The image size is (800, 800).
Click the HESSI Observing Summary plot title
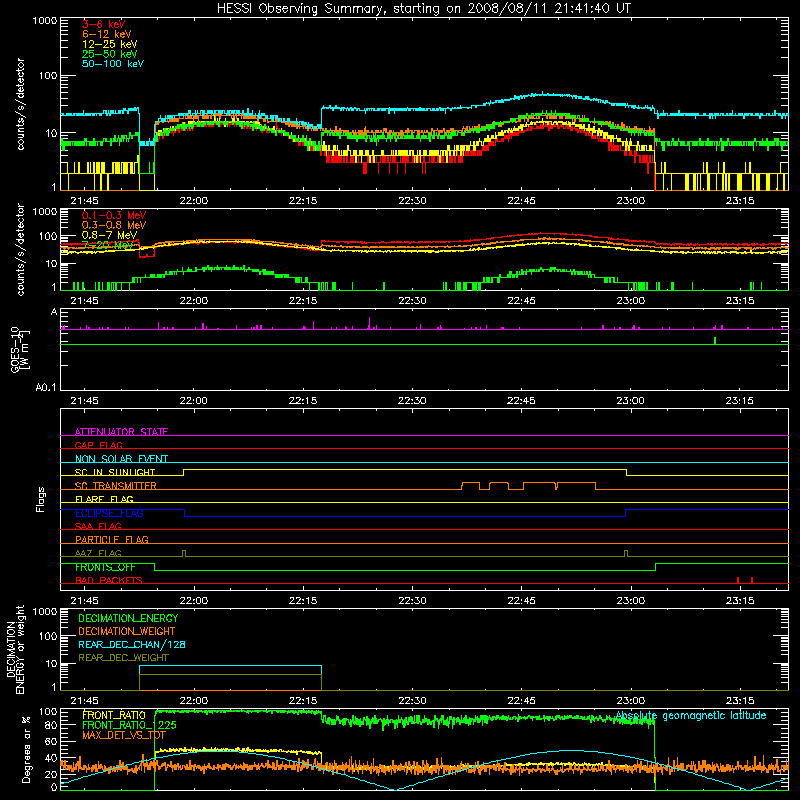(x=423, y=9)
